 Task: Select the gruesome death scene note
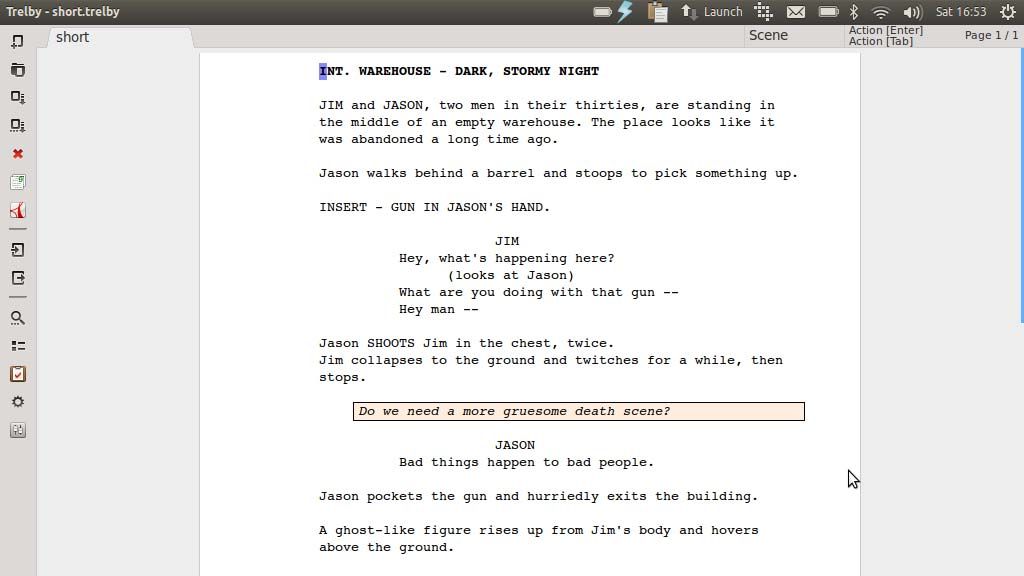click(578, 410)
